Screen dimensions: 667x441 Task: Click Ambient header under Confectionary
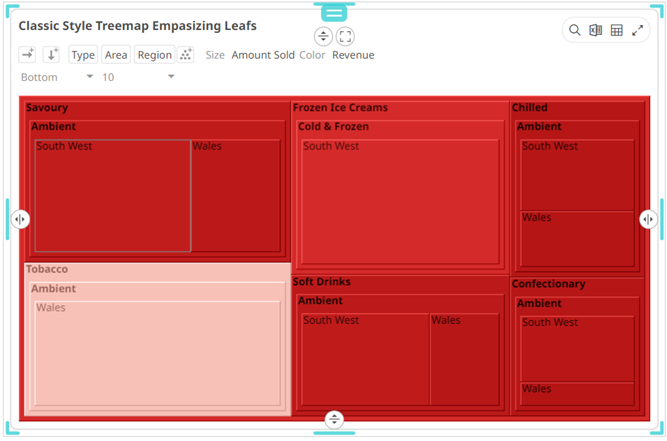(539, 303)
